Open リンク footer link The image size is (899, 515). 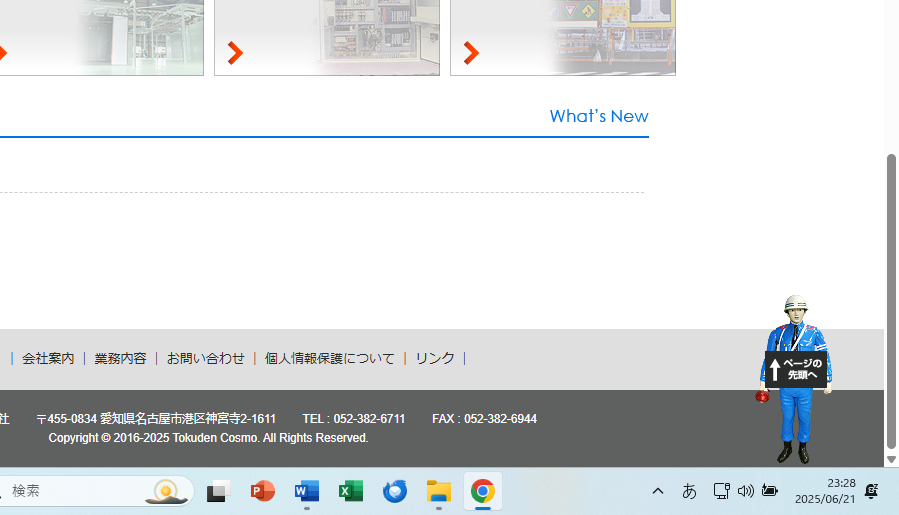pos(434,358)
